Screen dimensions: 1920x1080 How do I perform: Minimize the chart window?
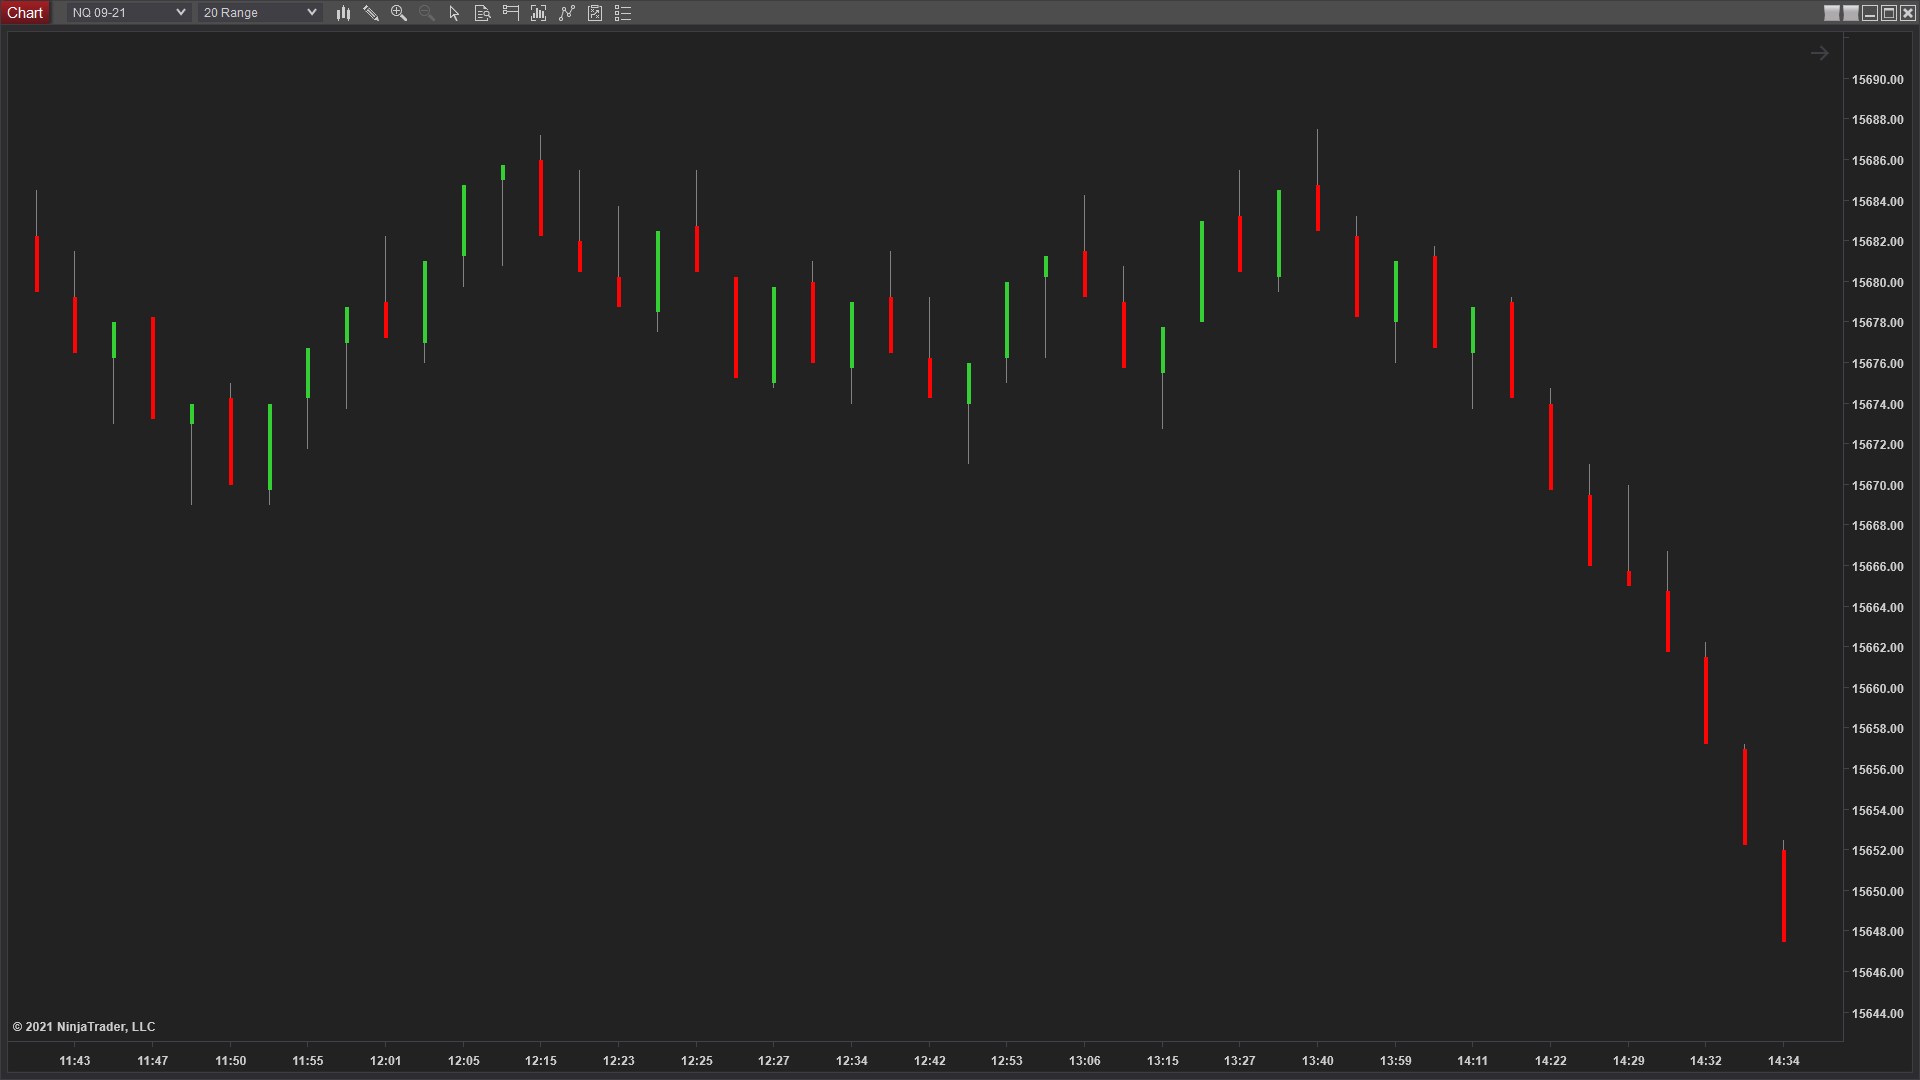coord(1870,13)
